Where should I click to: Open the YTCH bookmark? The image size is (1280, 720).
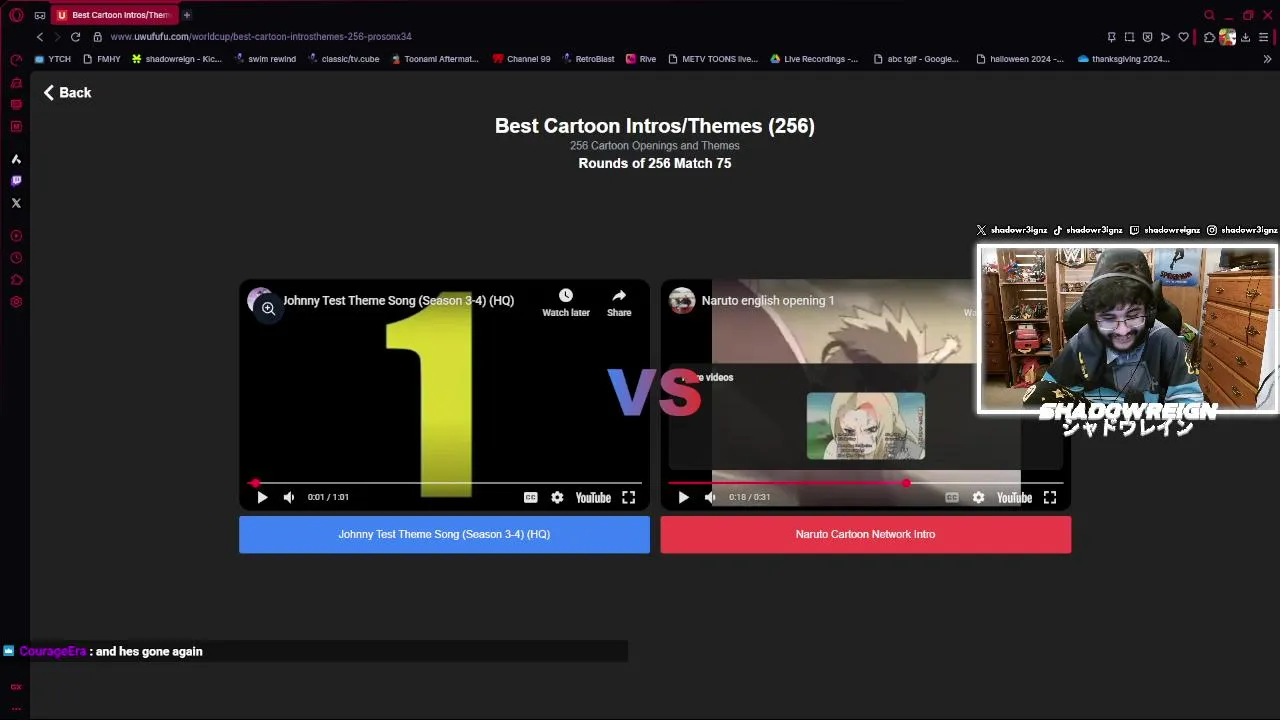(x=53, y=59)
